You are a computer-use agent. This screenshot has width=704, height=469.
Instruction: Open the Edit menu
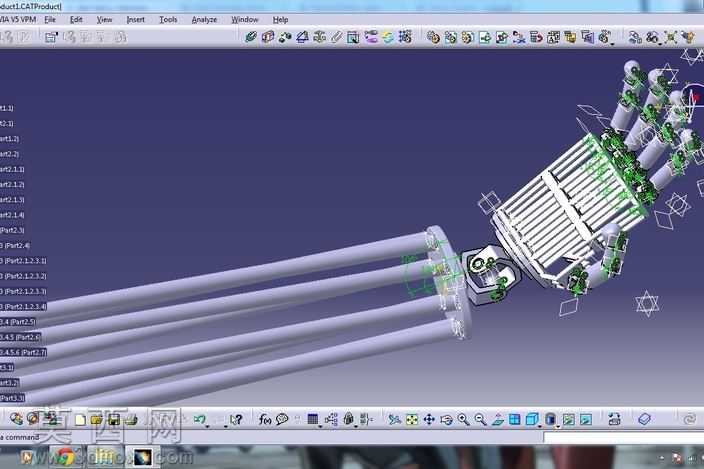point(76,20)
